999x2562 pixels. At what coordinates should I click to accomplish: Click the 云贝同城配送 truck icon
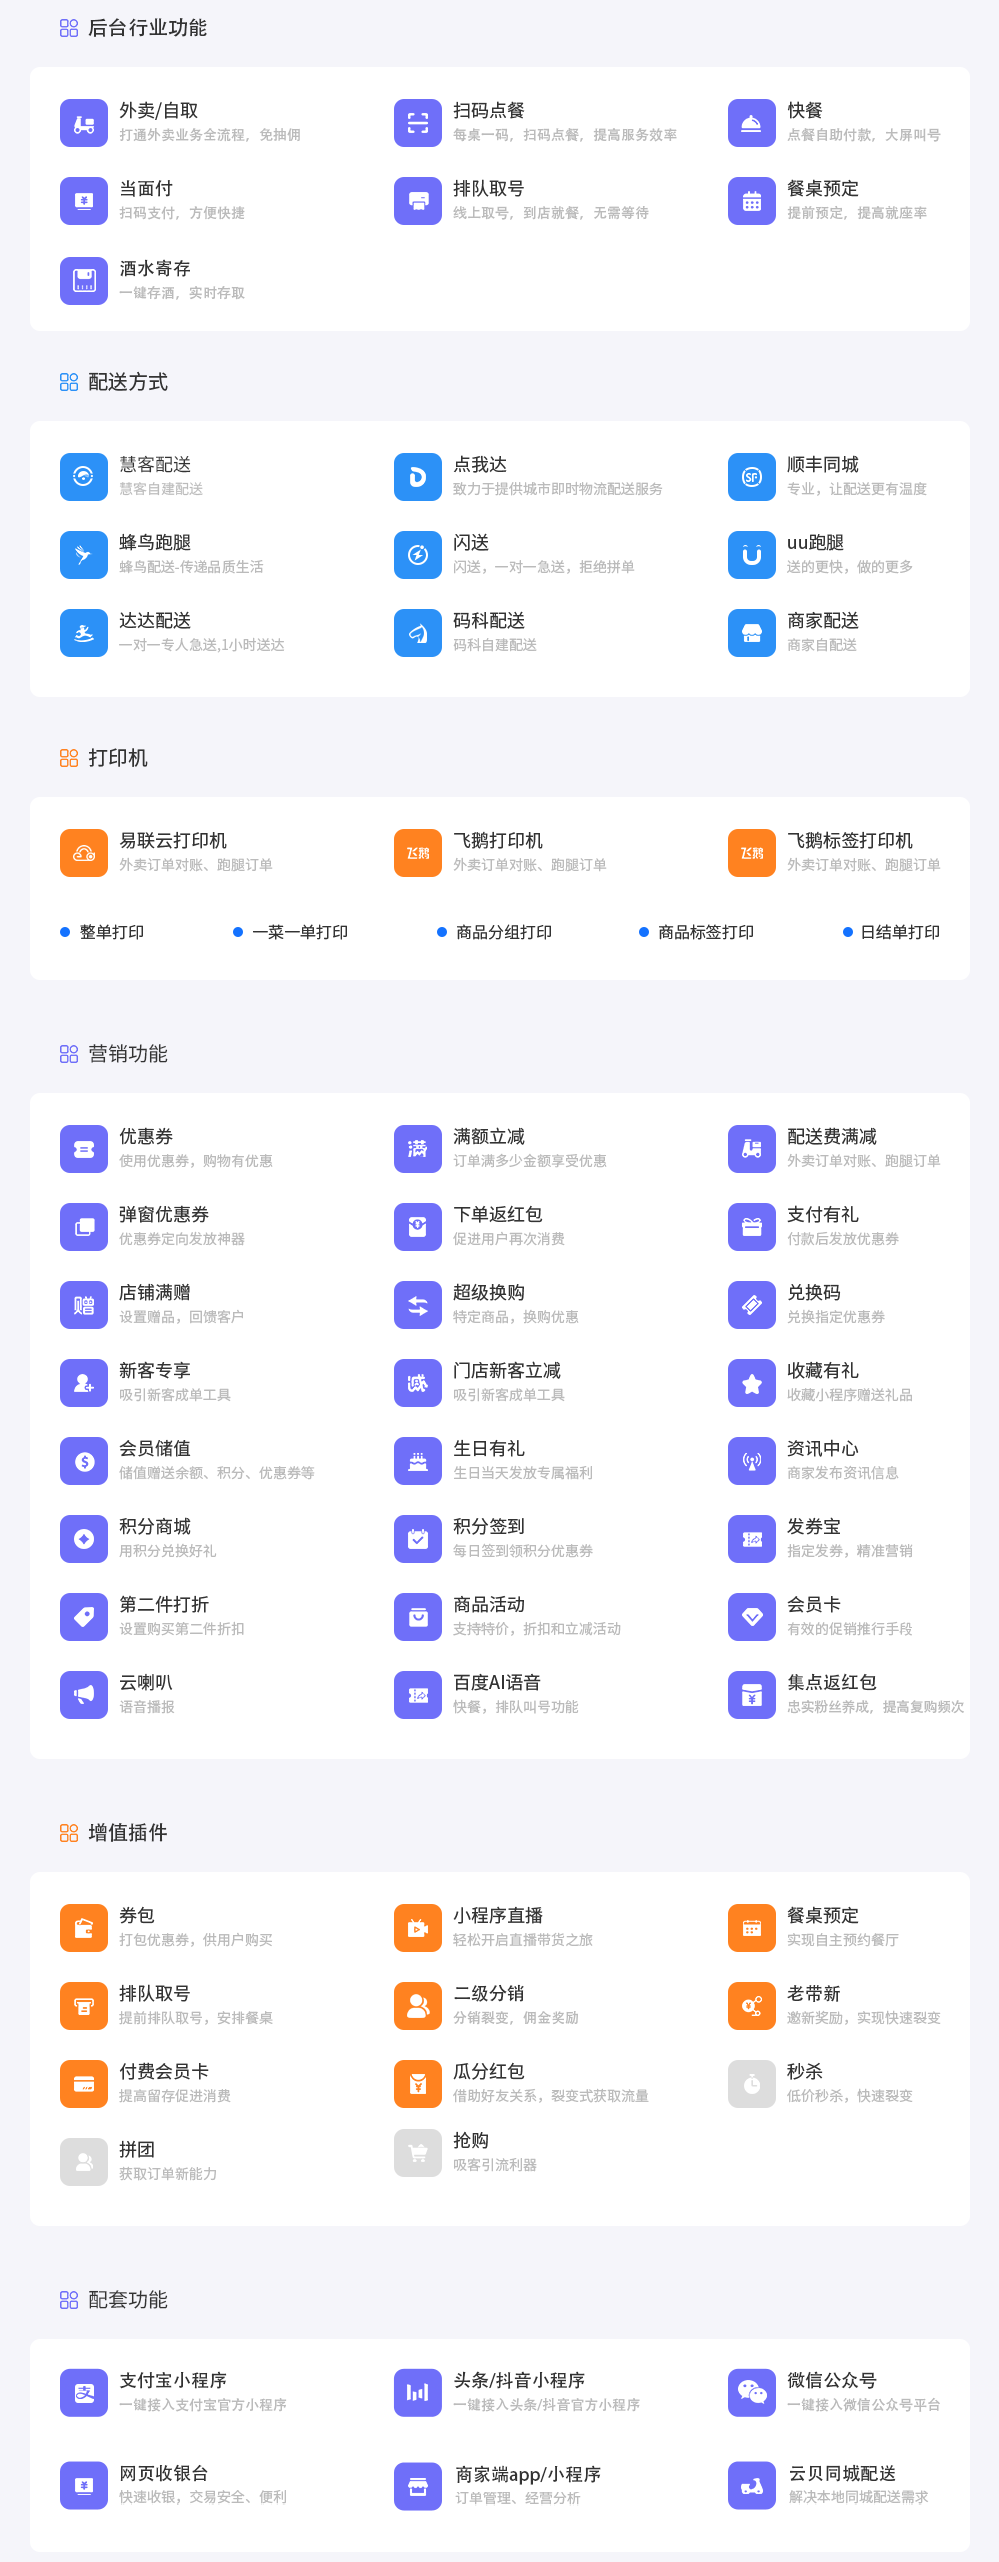pyautogui.click(x=752, y=2486)
